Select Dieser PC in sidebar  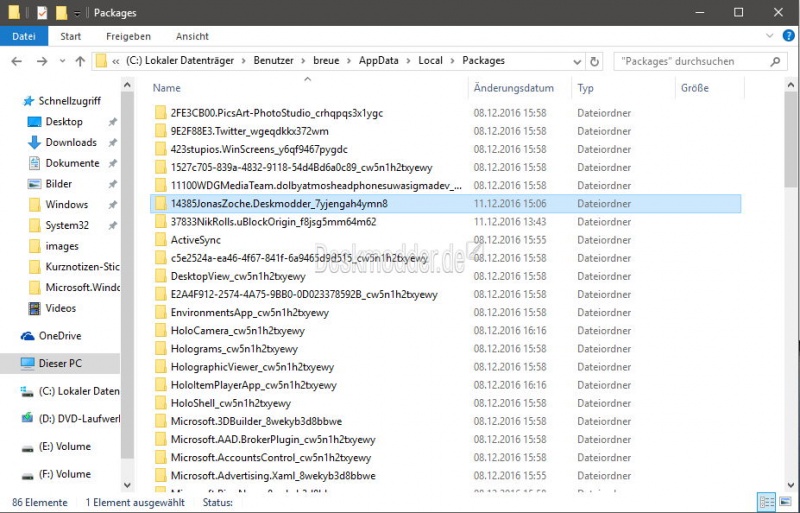tap(60, 363)
